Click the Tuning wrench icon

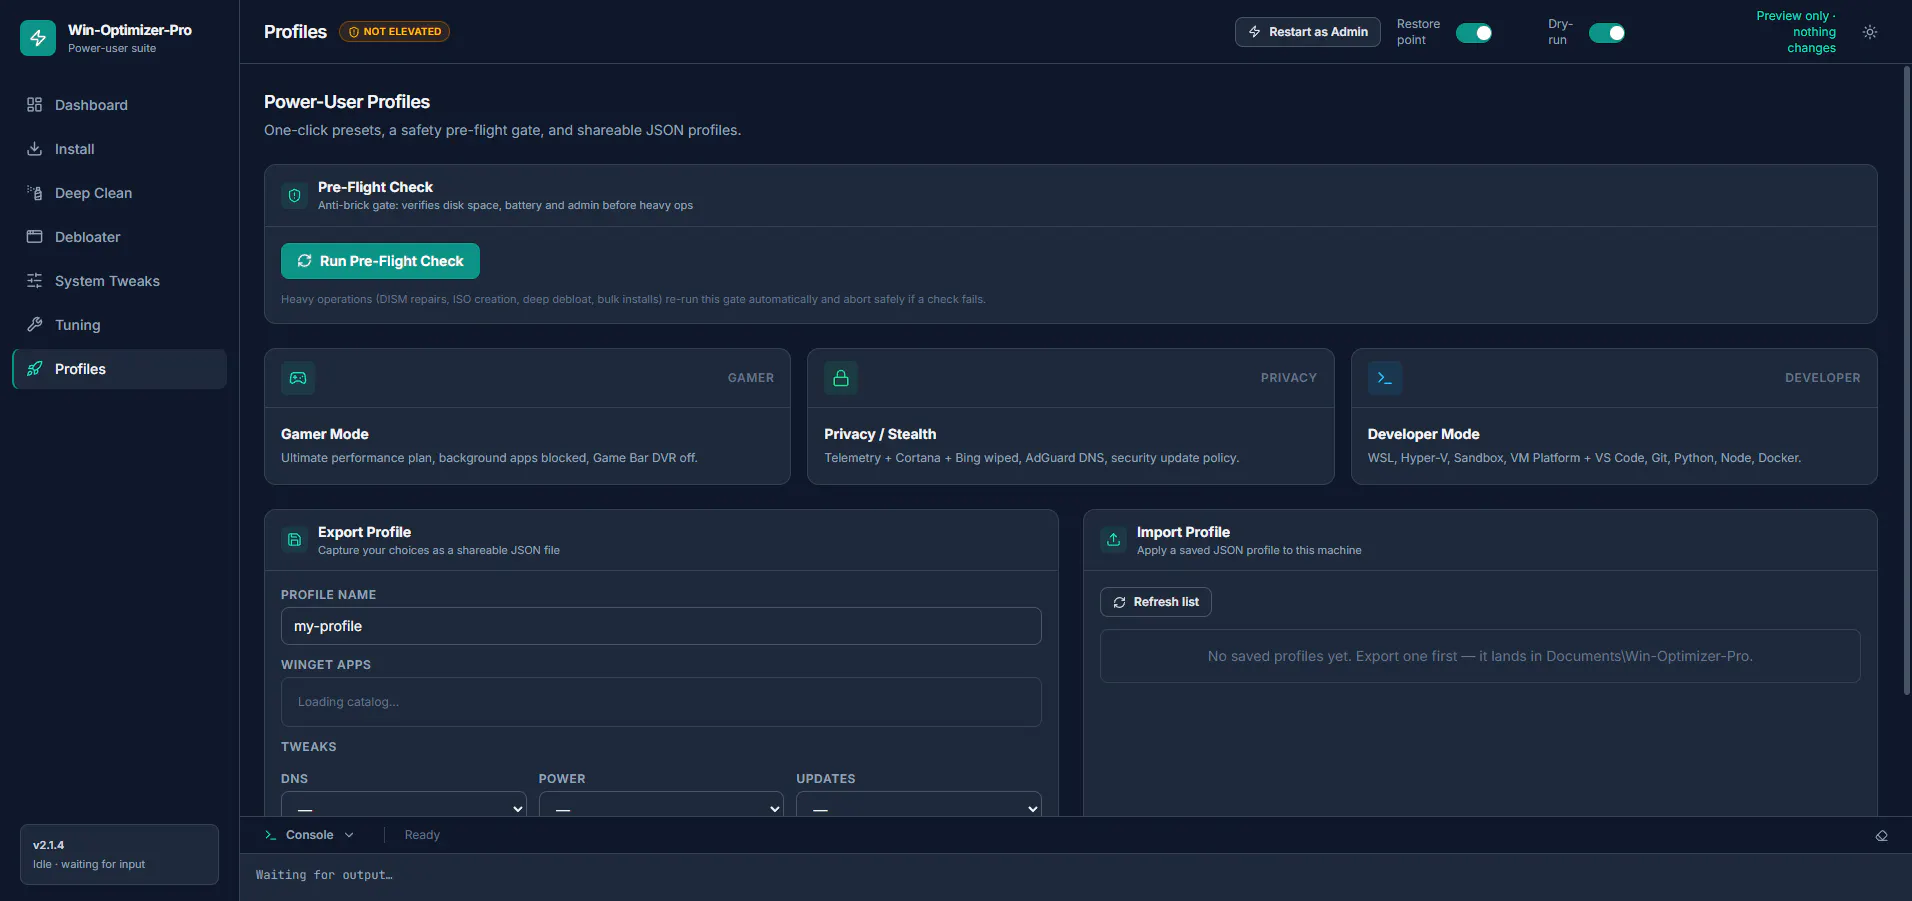[34, 325]
